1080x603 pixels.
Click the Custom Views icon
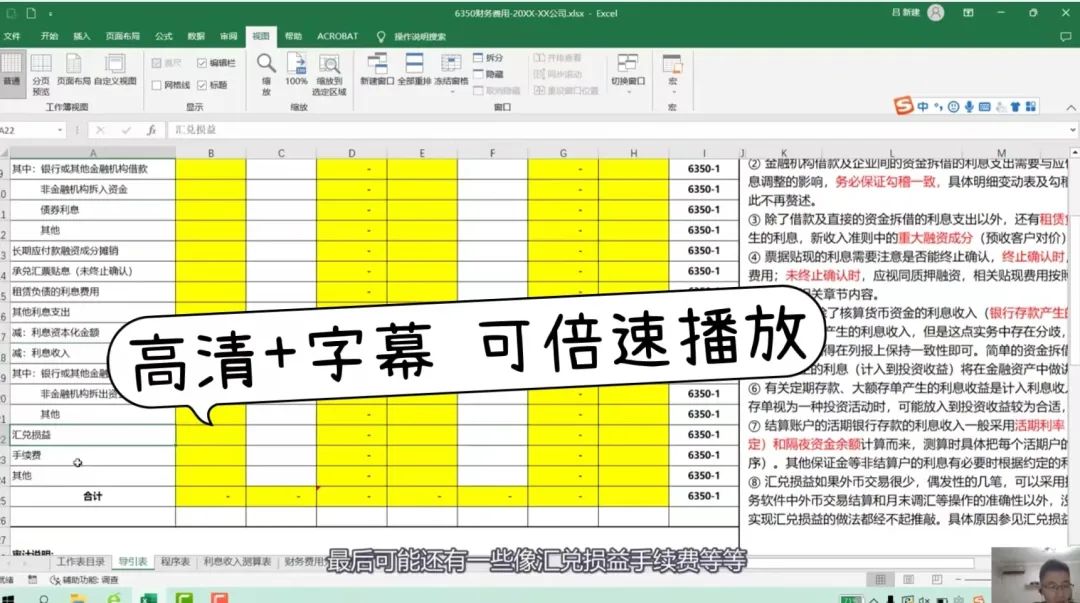tap(117, 75)
